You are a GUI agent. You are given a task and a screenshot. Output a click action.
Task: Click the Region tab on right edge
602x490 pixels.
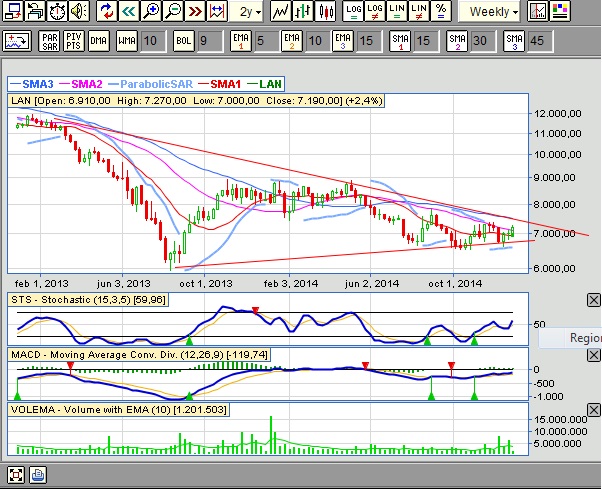[x=584, y=338]
